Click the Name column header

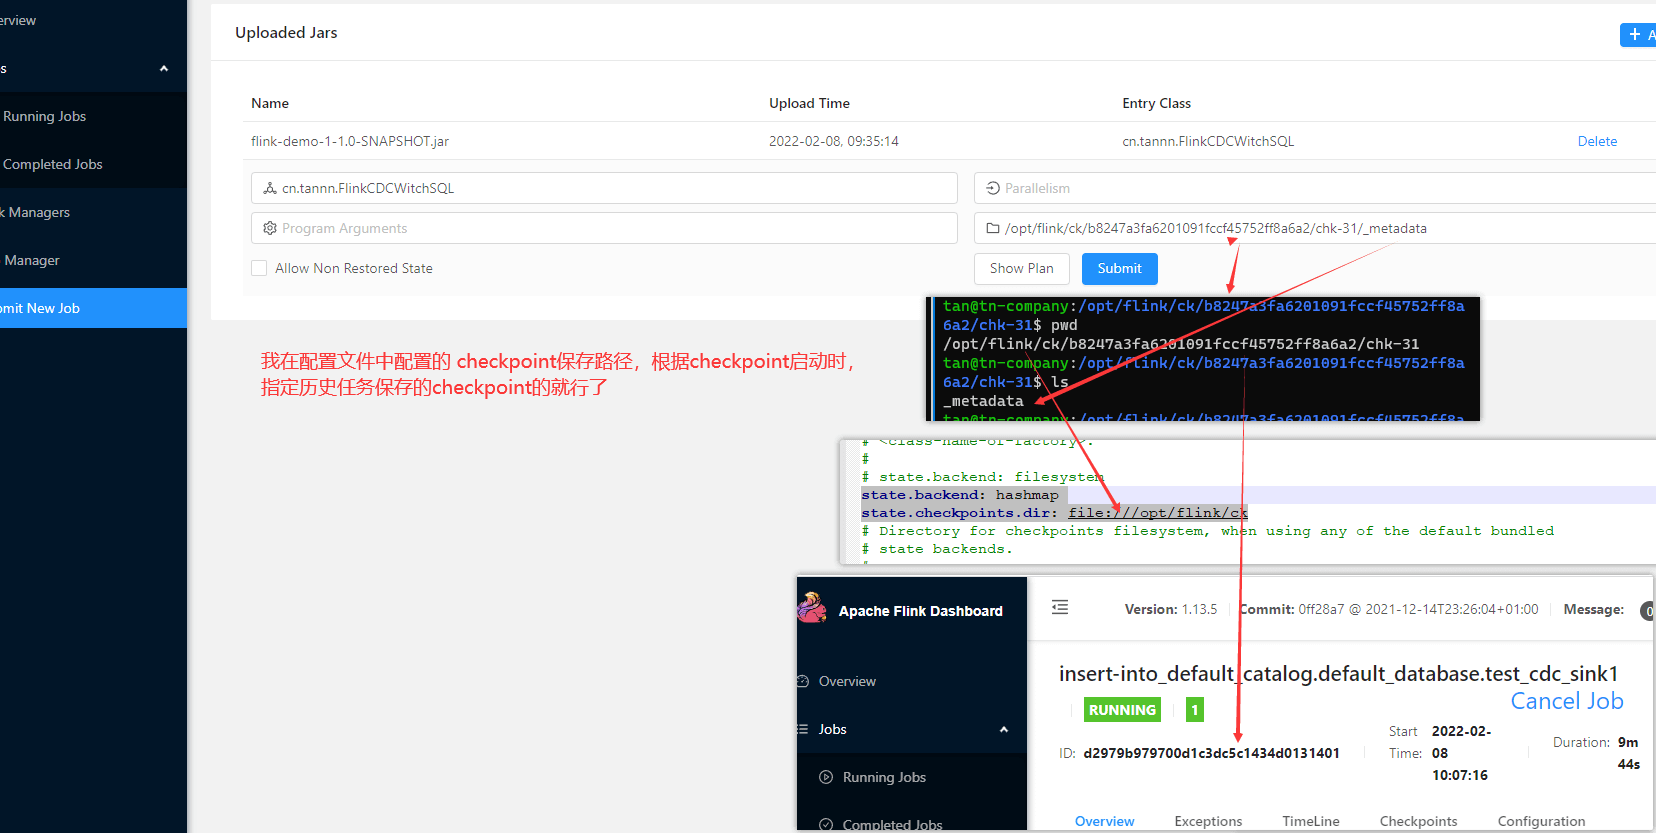coord(270,103)
